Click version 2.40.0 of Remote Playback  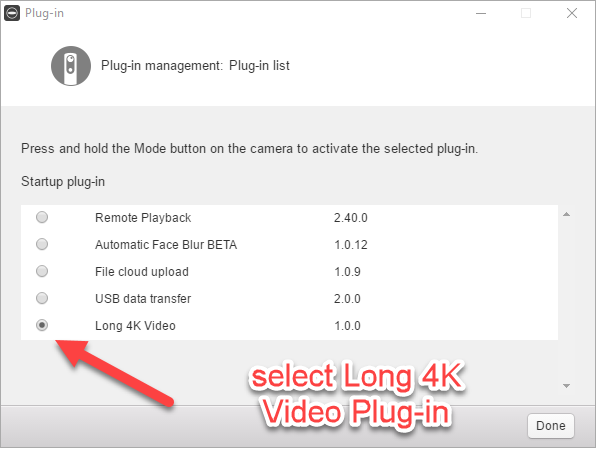[351, 218]
